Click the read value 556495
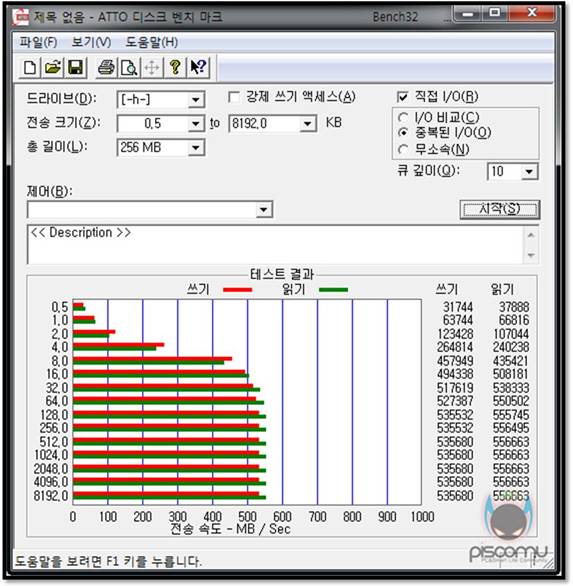Viewport: 573px width, 586px height. tap(511, 428)
